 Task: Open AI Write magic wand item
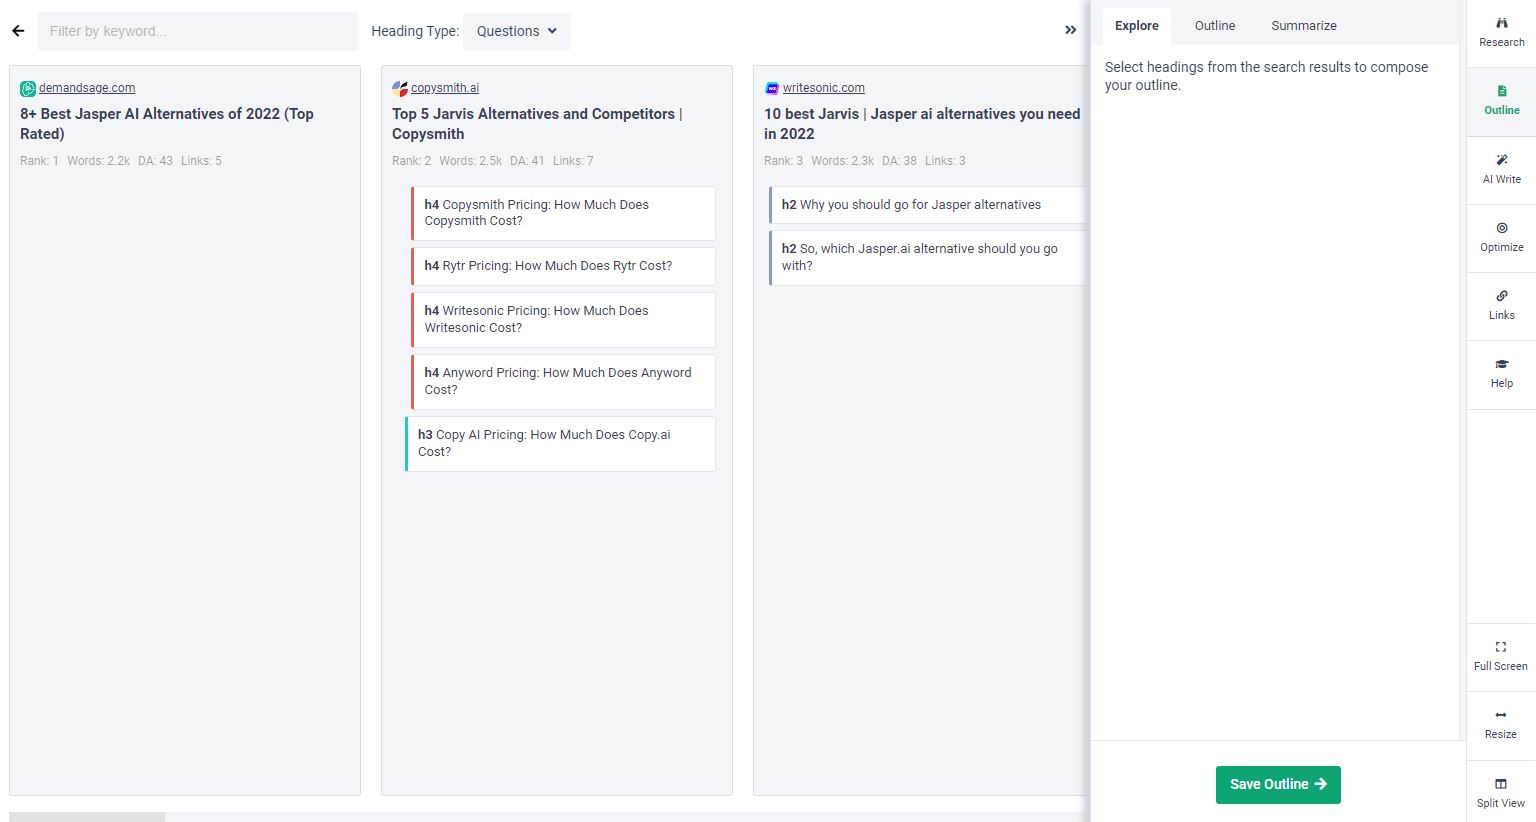click(x=1501, y=169)
